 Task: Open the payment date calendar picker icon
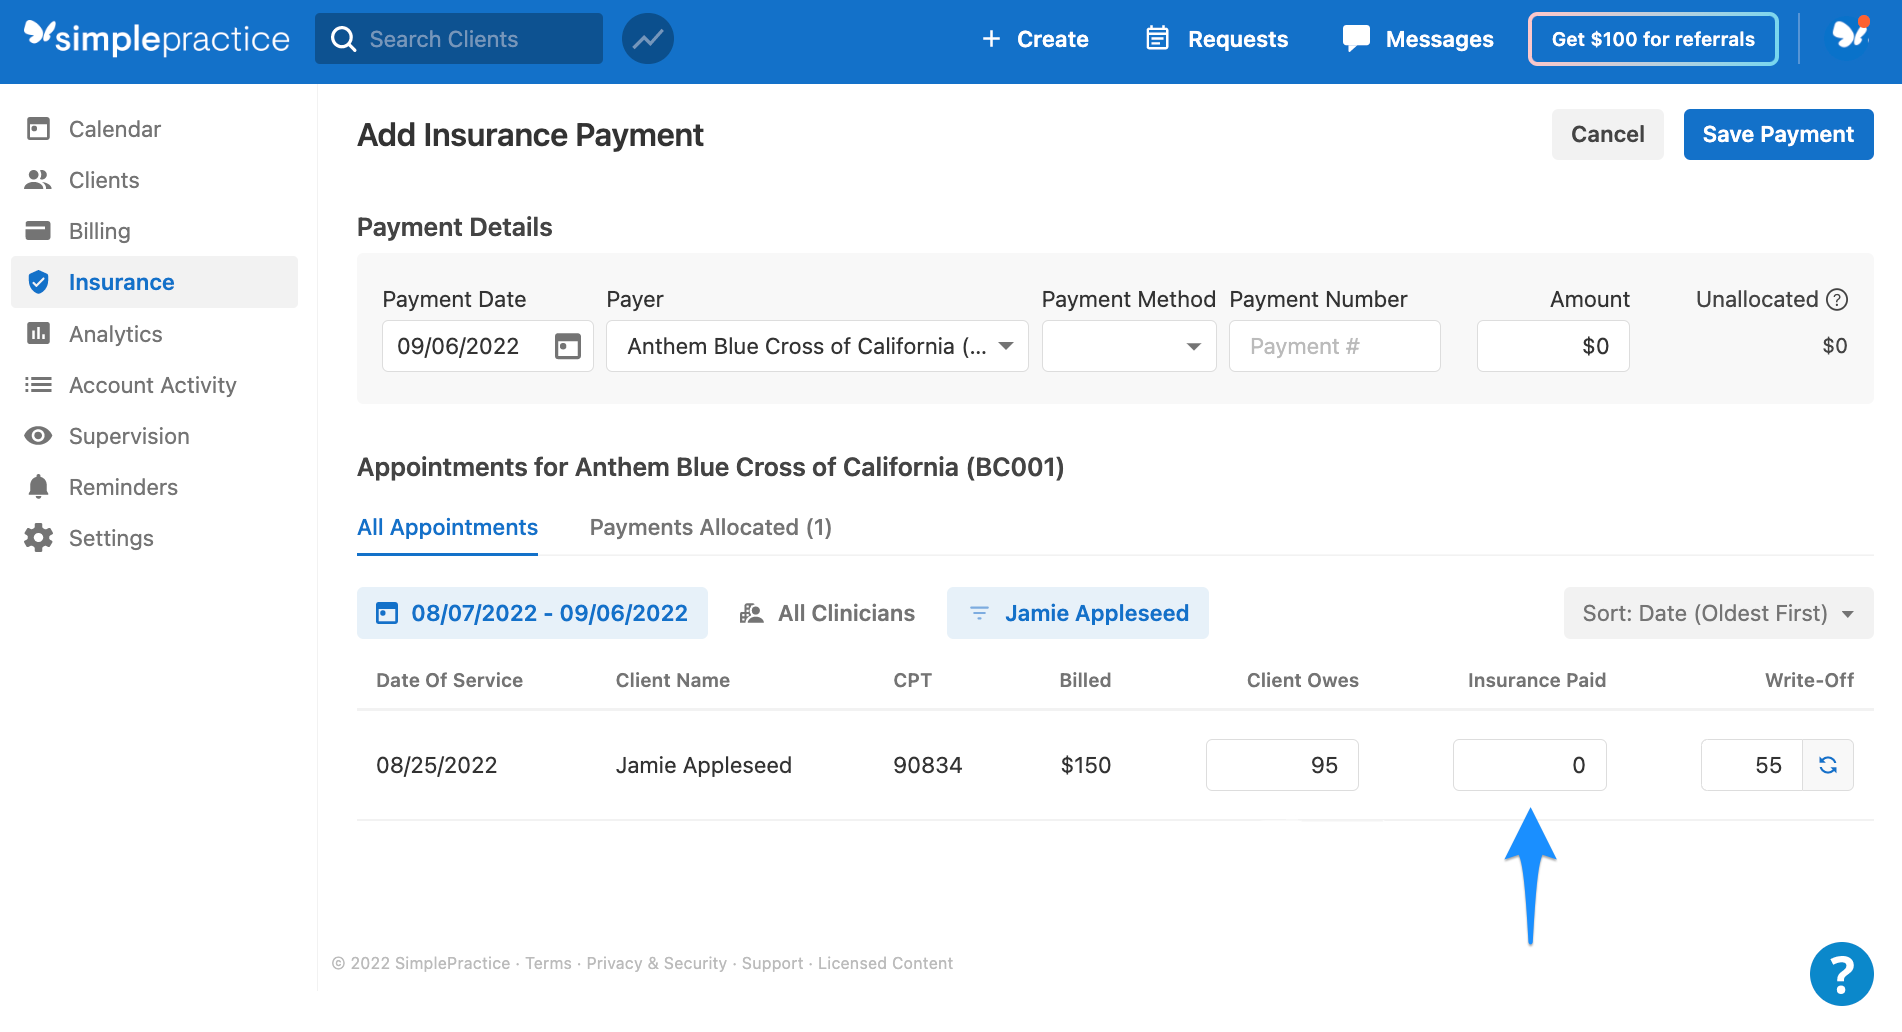point(568,346)
